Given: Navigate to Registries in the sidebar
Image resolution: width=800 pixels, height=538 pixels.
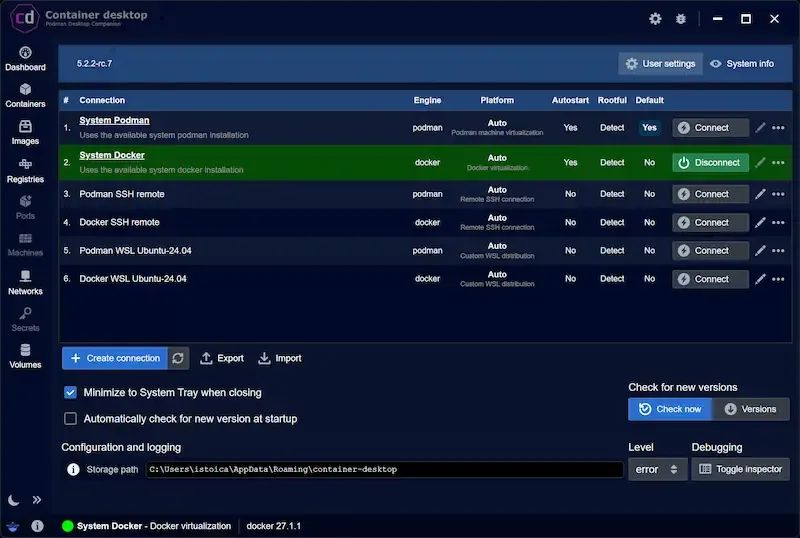Looking at the screenshot, I should click(x=25, y=170).
